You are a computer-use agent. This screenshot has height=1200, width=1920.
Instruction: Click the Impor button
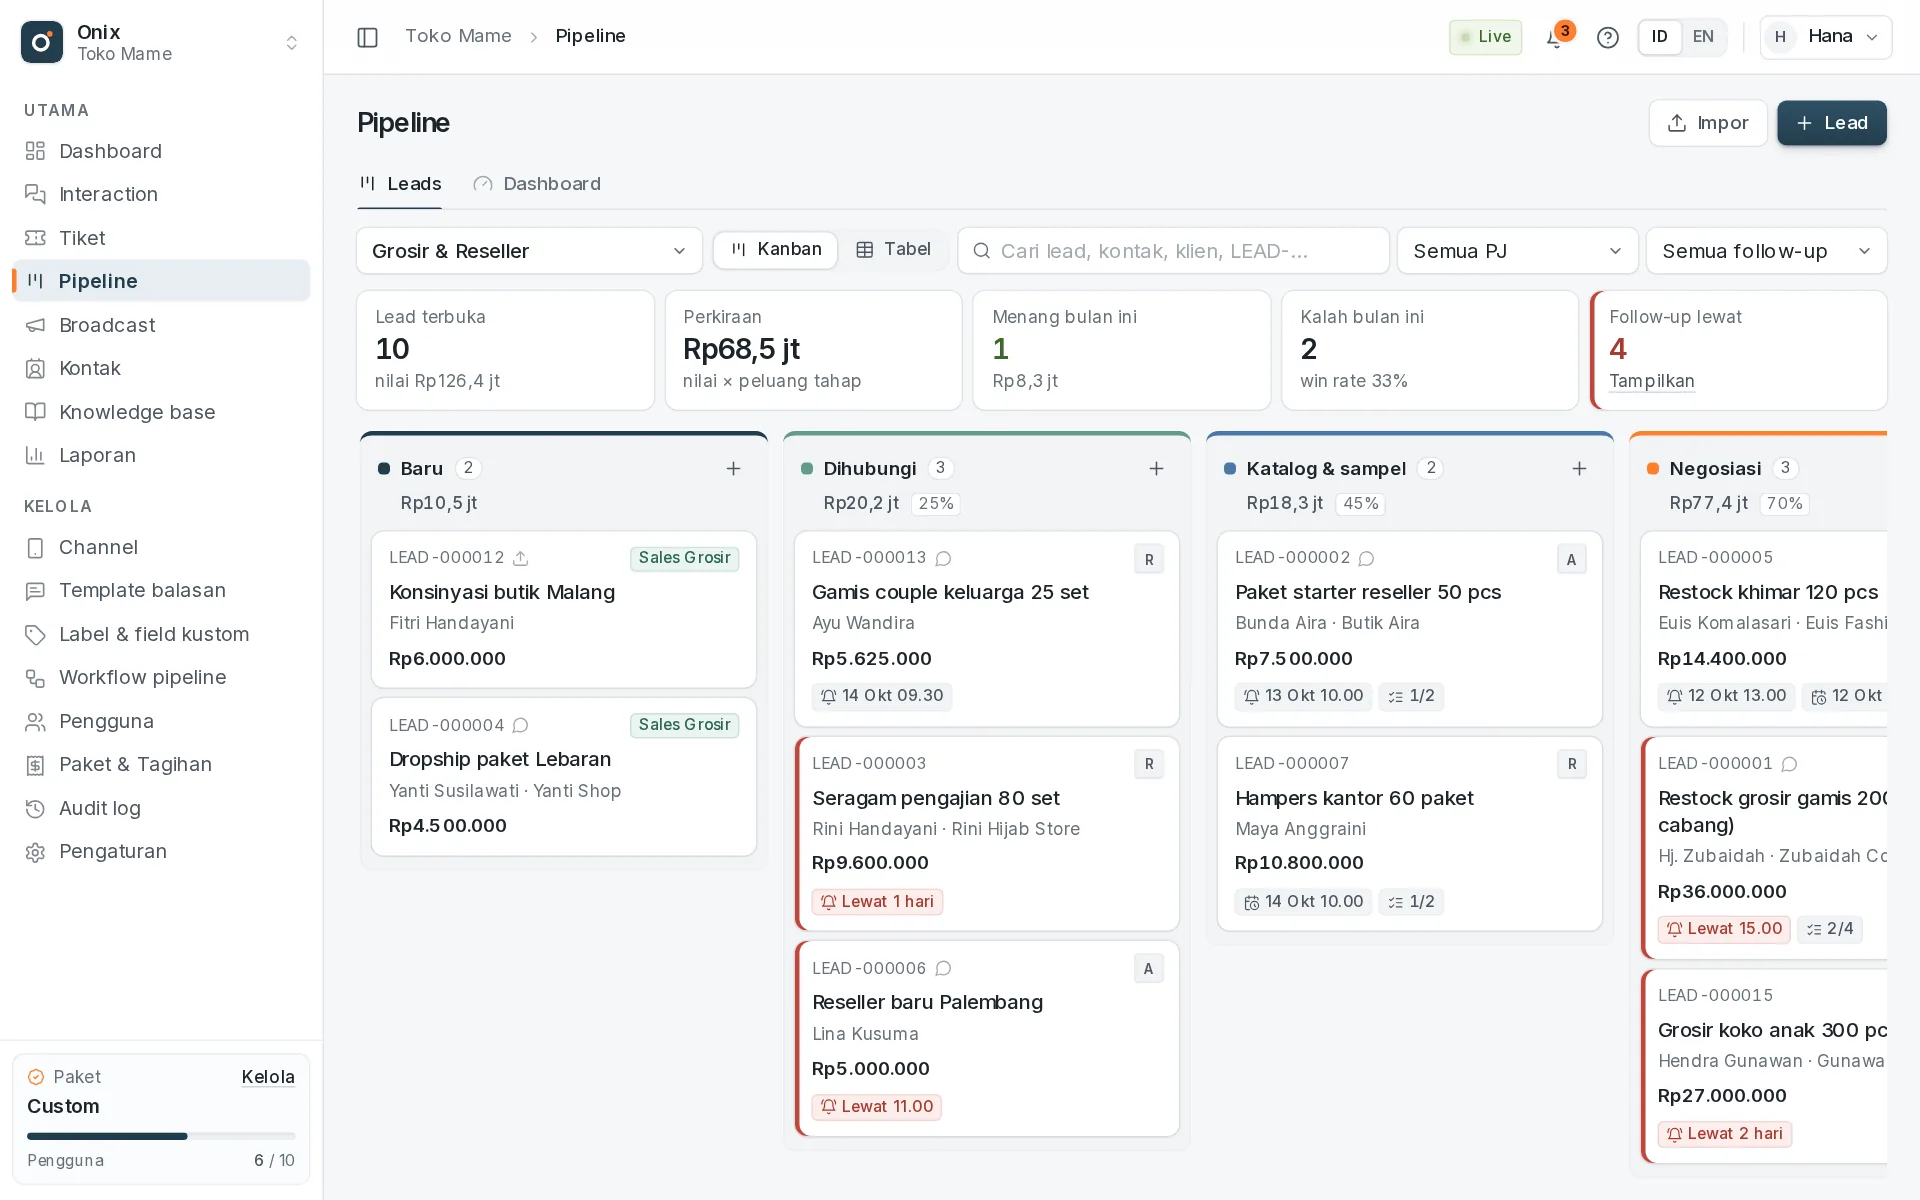click(x=1708, y=123)
